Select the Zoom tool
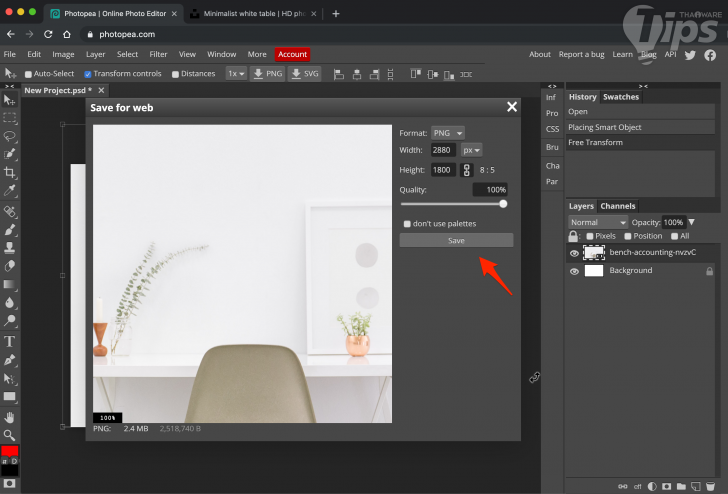 click(10, 435)
